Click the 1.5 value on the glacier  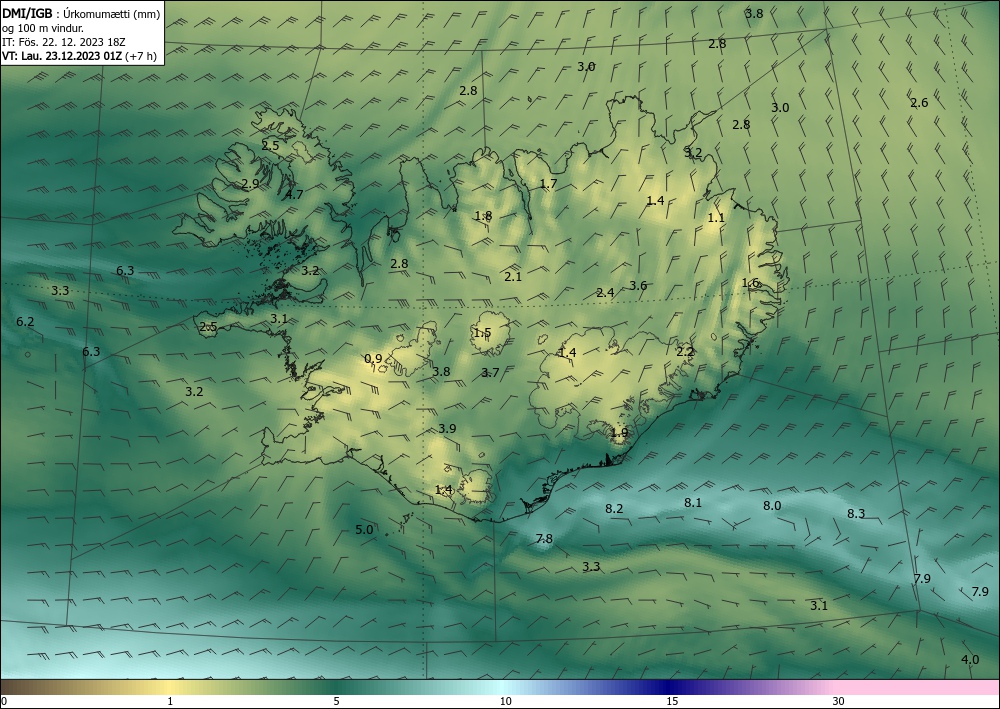pos(483,333)
